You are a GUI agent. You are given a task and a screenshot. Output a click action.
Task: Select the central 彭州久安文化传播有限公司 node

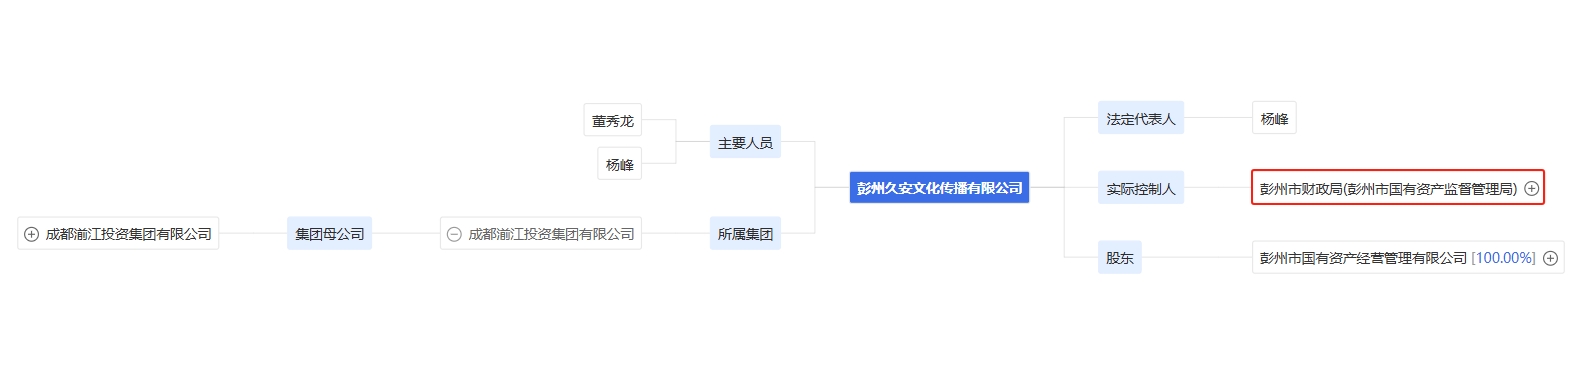939,187
